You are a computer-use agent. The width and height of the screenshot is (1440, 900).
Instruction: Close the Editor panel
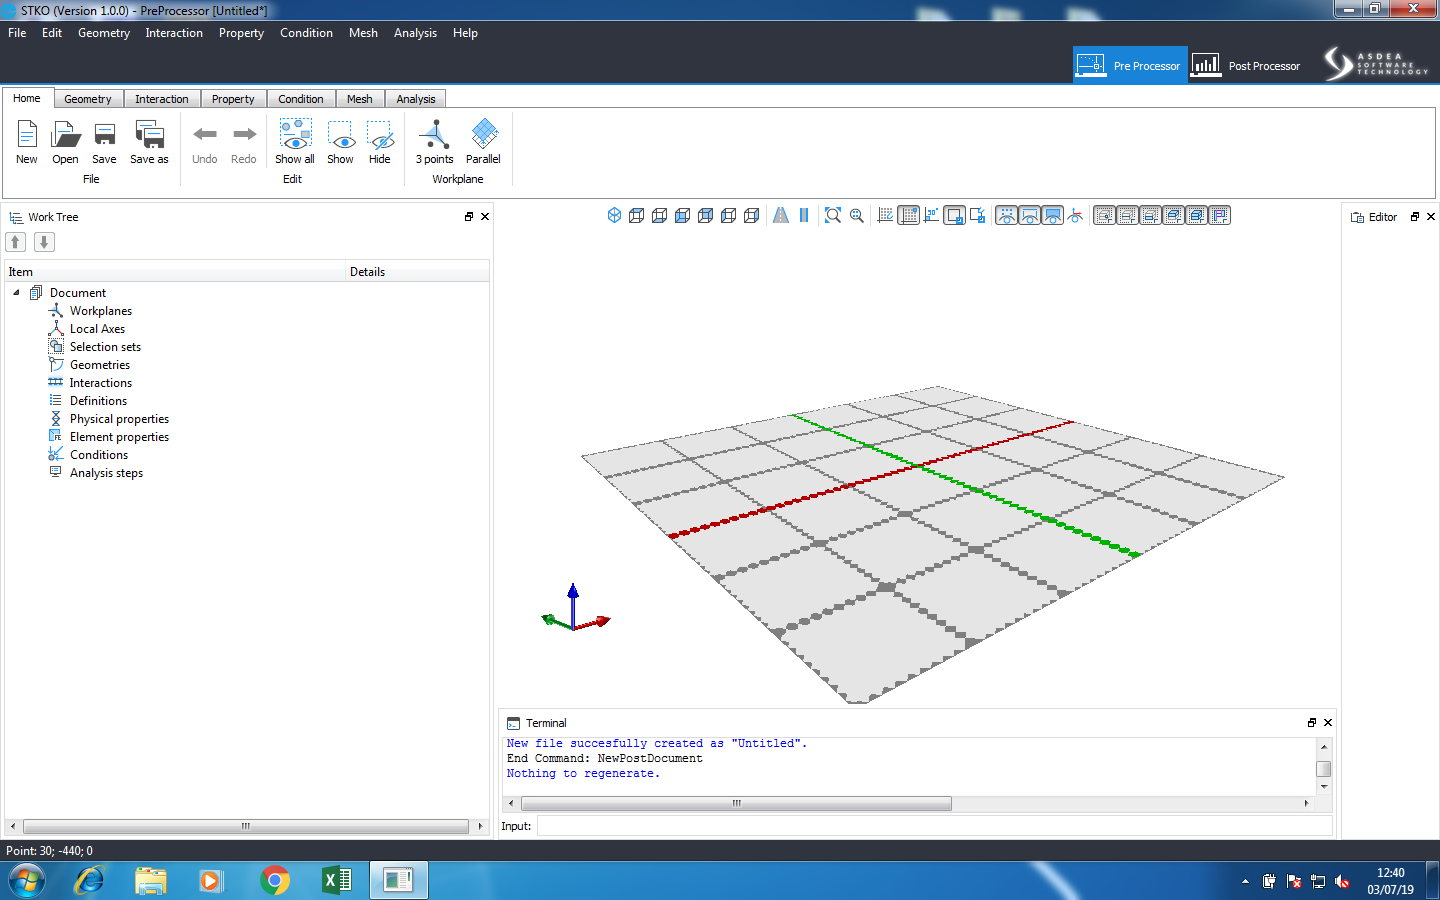[1431, 217]
